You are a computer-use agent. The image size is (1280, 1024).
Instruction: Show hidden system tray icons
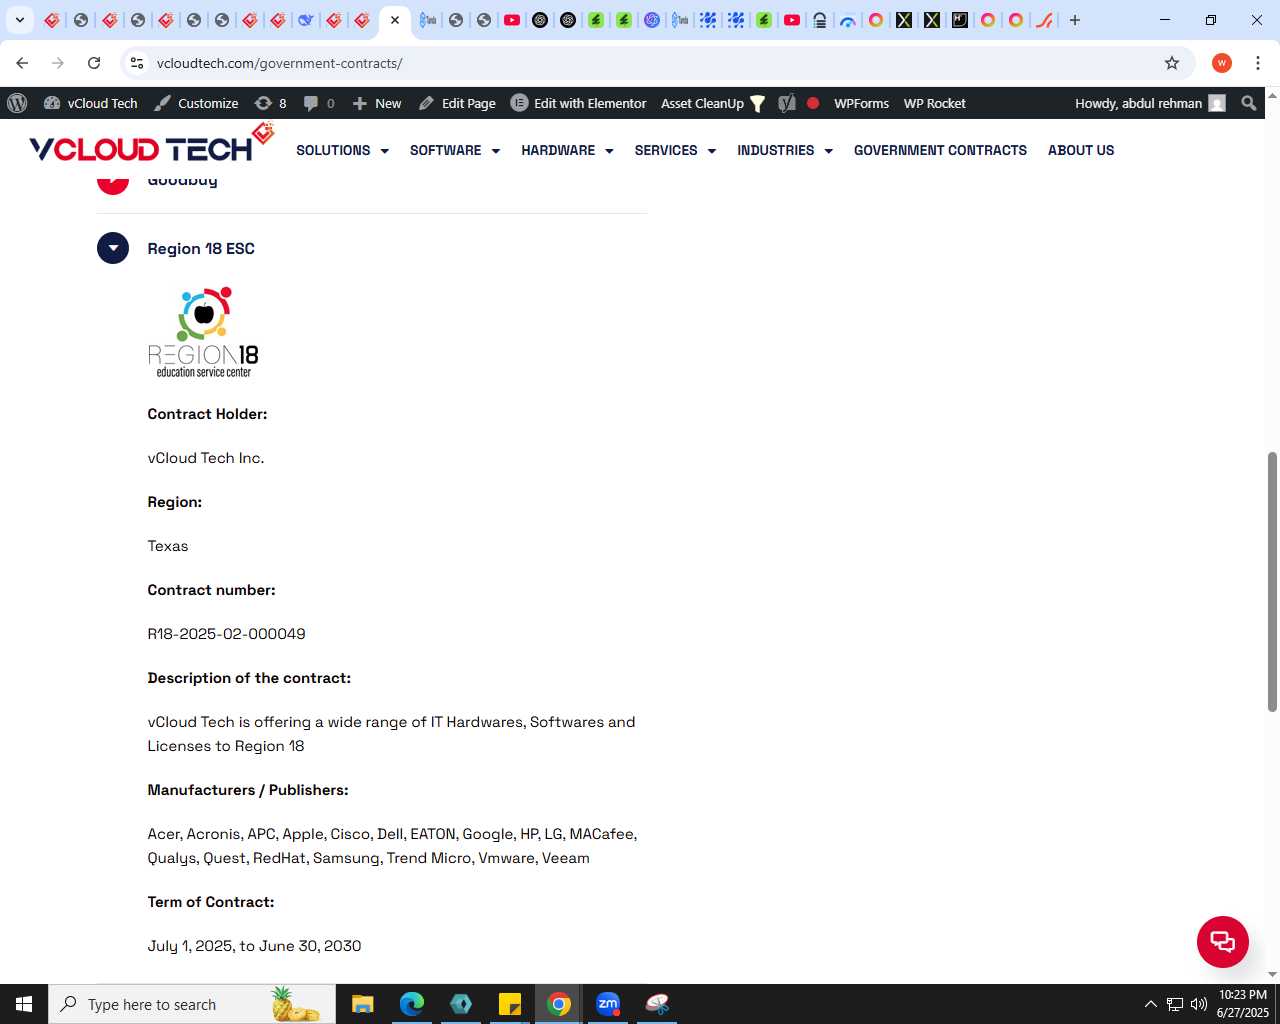click(1150, 1004)
